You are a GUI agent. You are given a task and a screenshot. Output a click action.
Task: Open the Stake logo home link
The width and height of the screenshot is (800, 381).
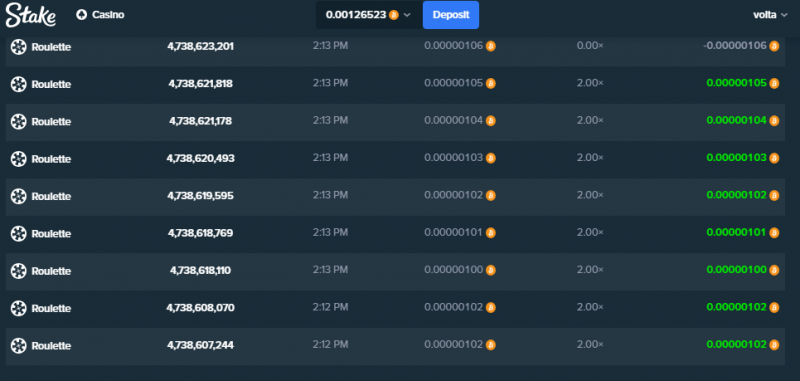[x=31, y=15]
